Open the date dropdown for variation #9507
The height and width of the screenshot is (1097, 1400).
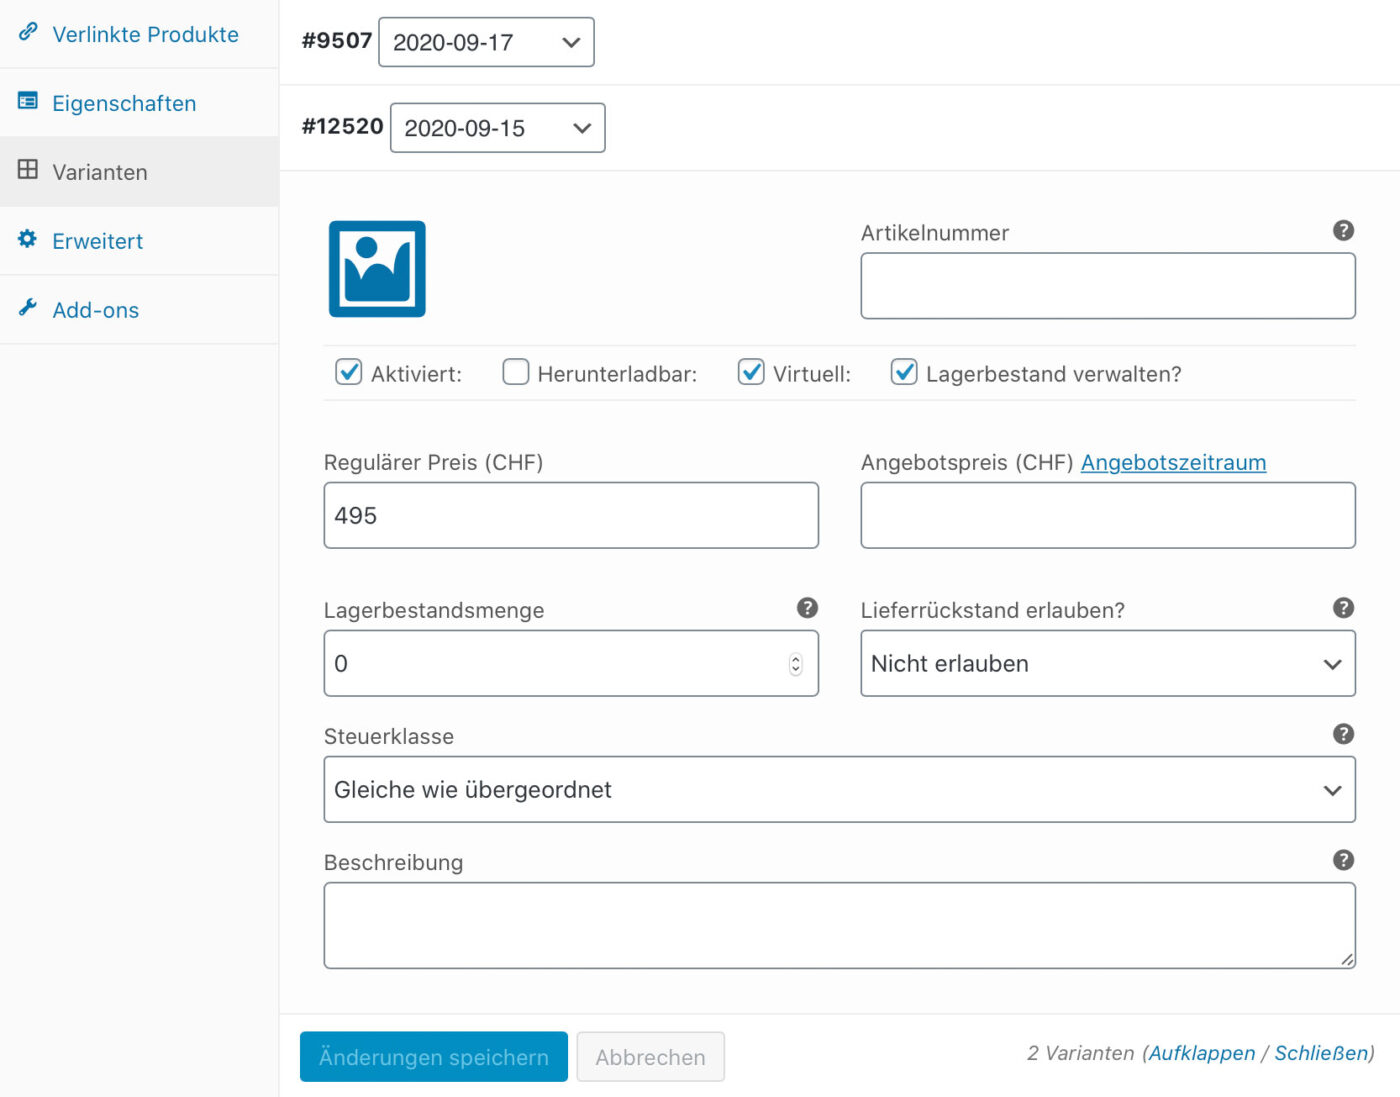point(486,42)
